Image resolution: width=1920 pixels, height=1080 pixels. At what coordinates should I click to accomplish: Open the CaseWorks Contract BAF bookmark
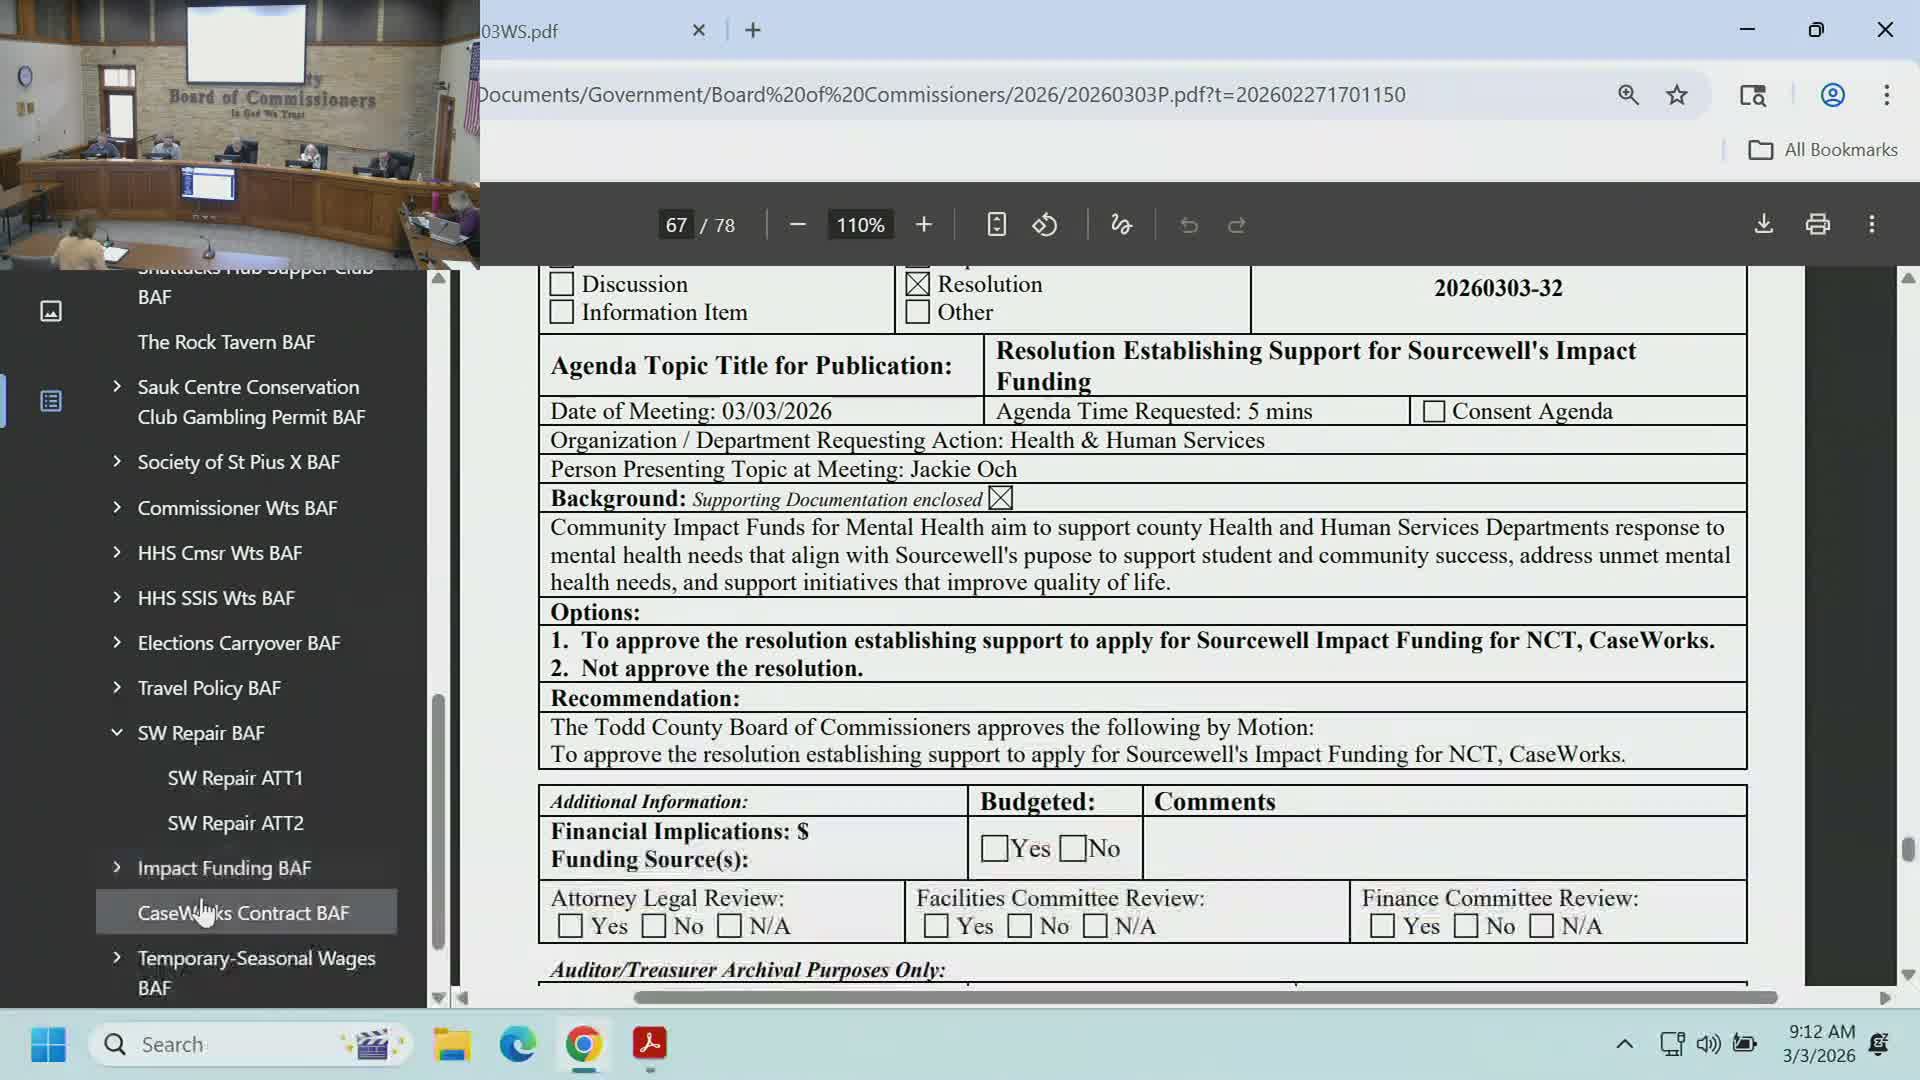point(243,913)
